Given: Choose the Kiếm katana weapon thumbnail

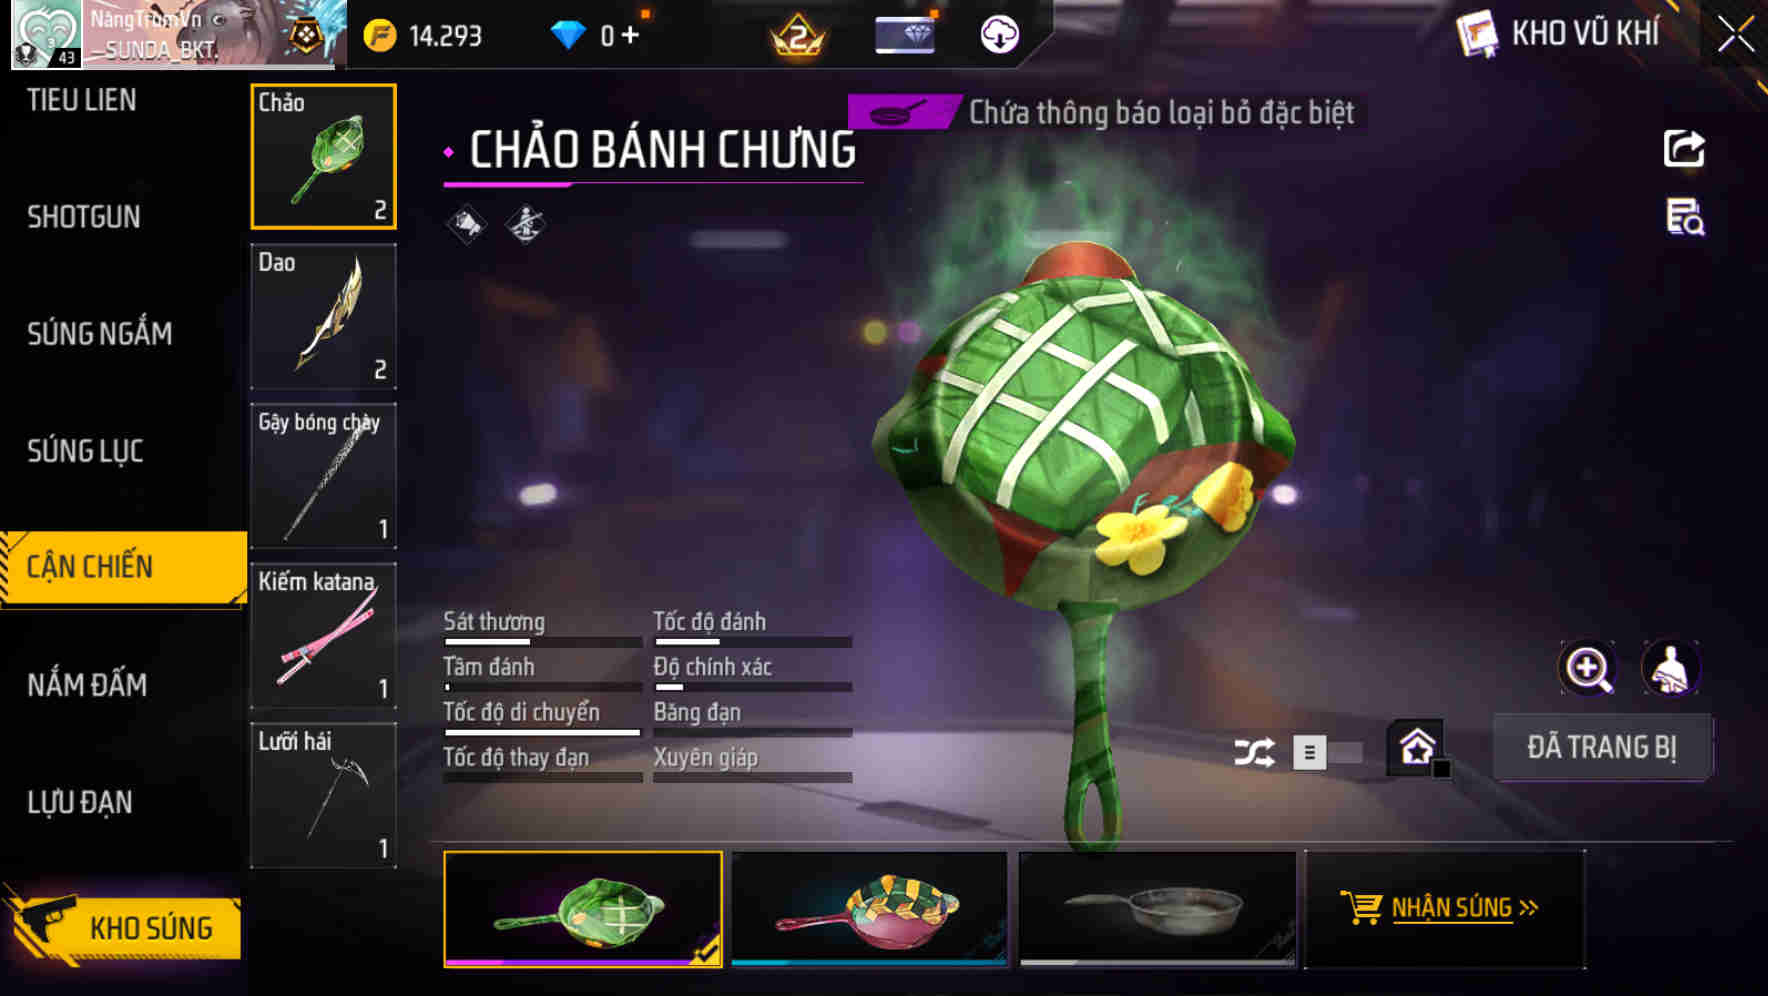Looking at the screenshot, I should click(323, 636).
